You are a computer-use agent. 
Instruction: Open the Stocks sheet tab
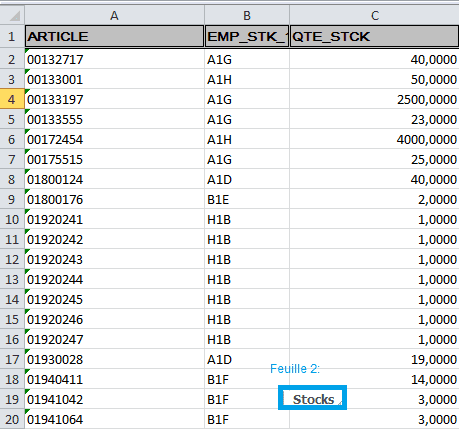[x=313, y=398]
